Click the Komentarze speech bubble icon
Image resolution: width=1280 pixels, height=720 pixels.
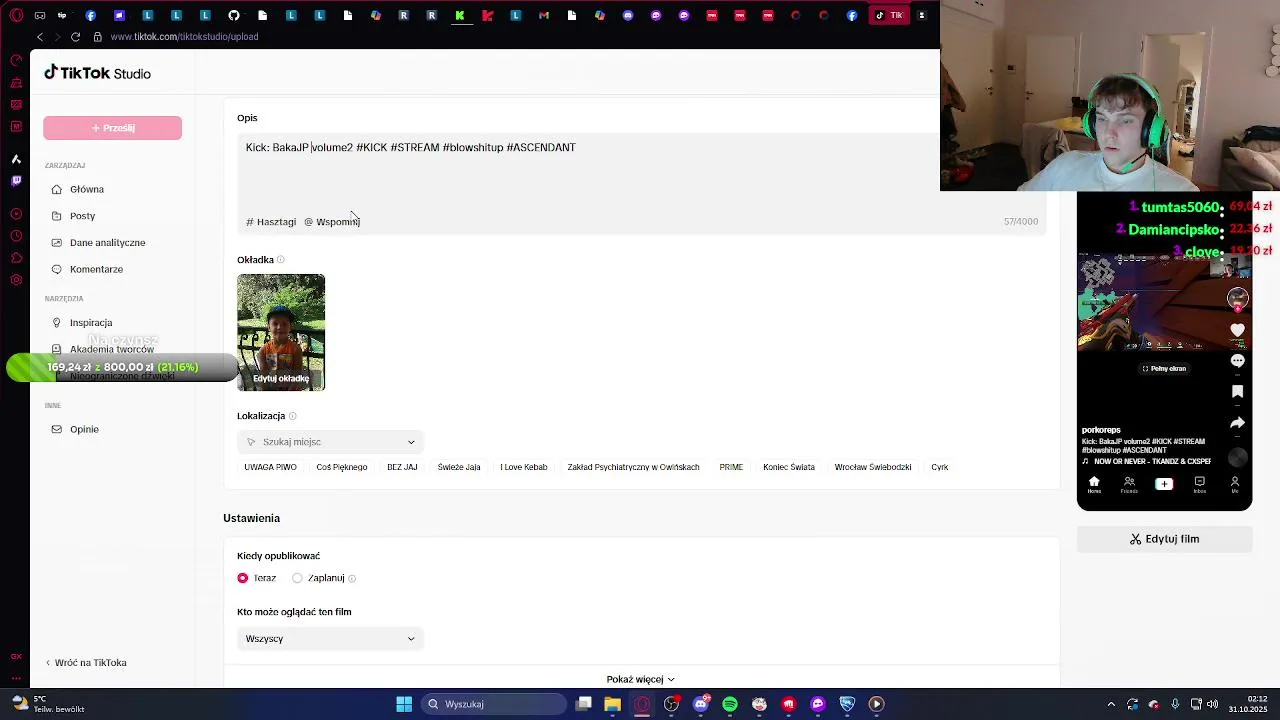pyautogui.click(x=57, y=269)
